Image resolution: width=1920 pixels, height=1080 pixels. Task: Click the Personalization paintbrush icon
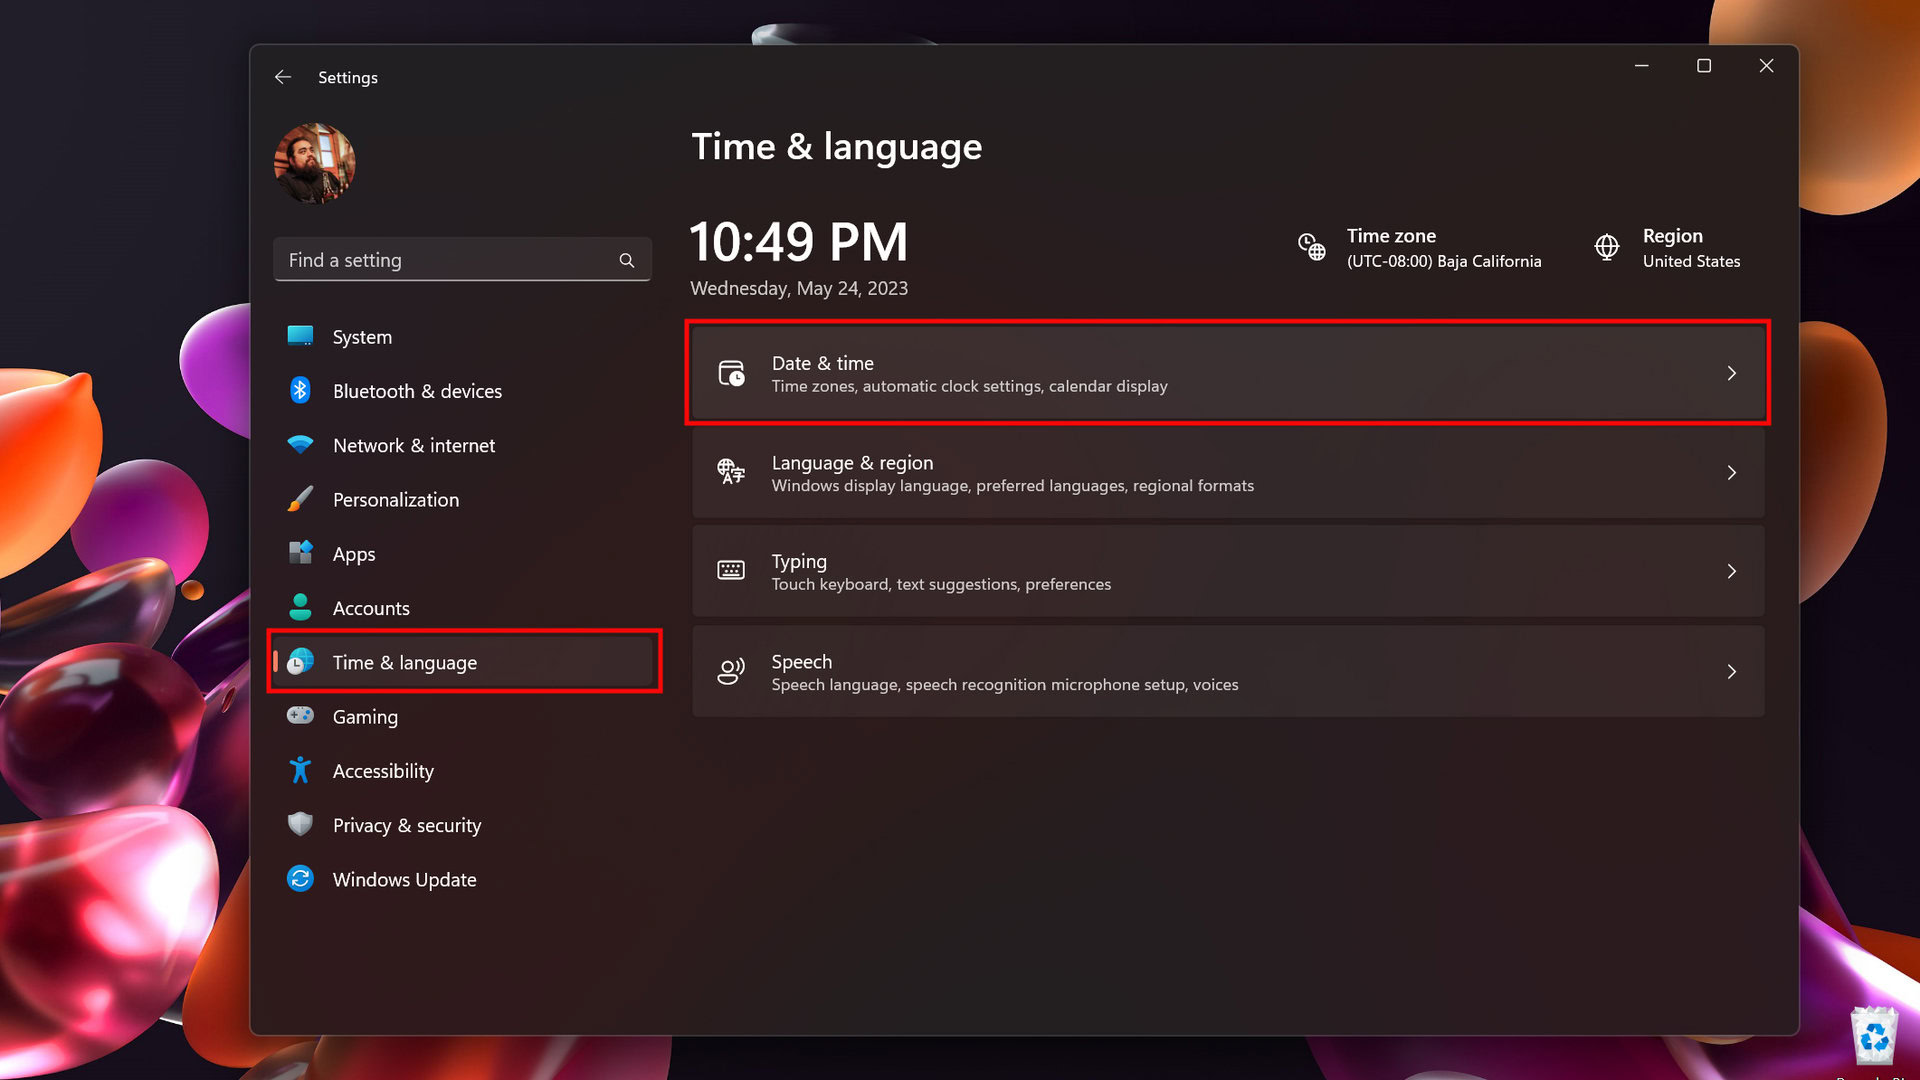pos(300,499)
